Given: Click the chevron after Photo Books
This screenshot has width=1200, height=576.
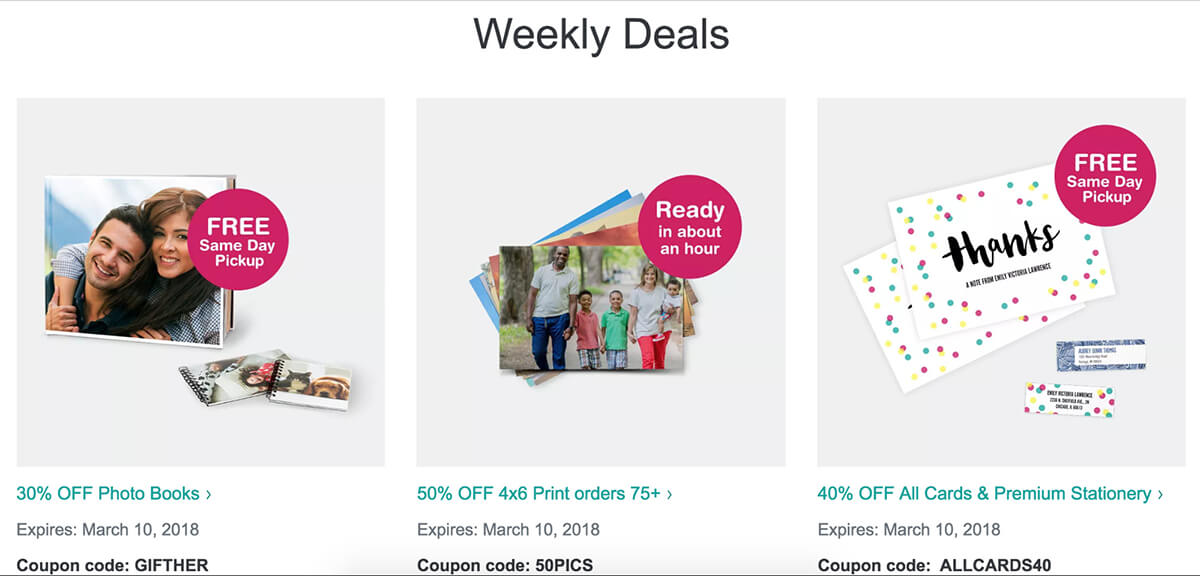Looking at the screenshot, I should (x=208, y=494).
